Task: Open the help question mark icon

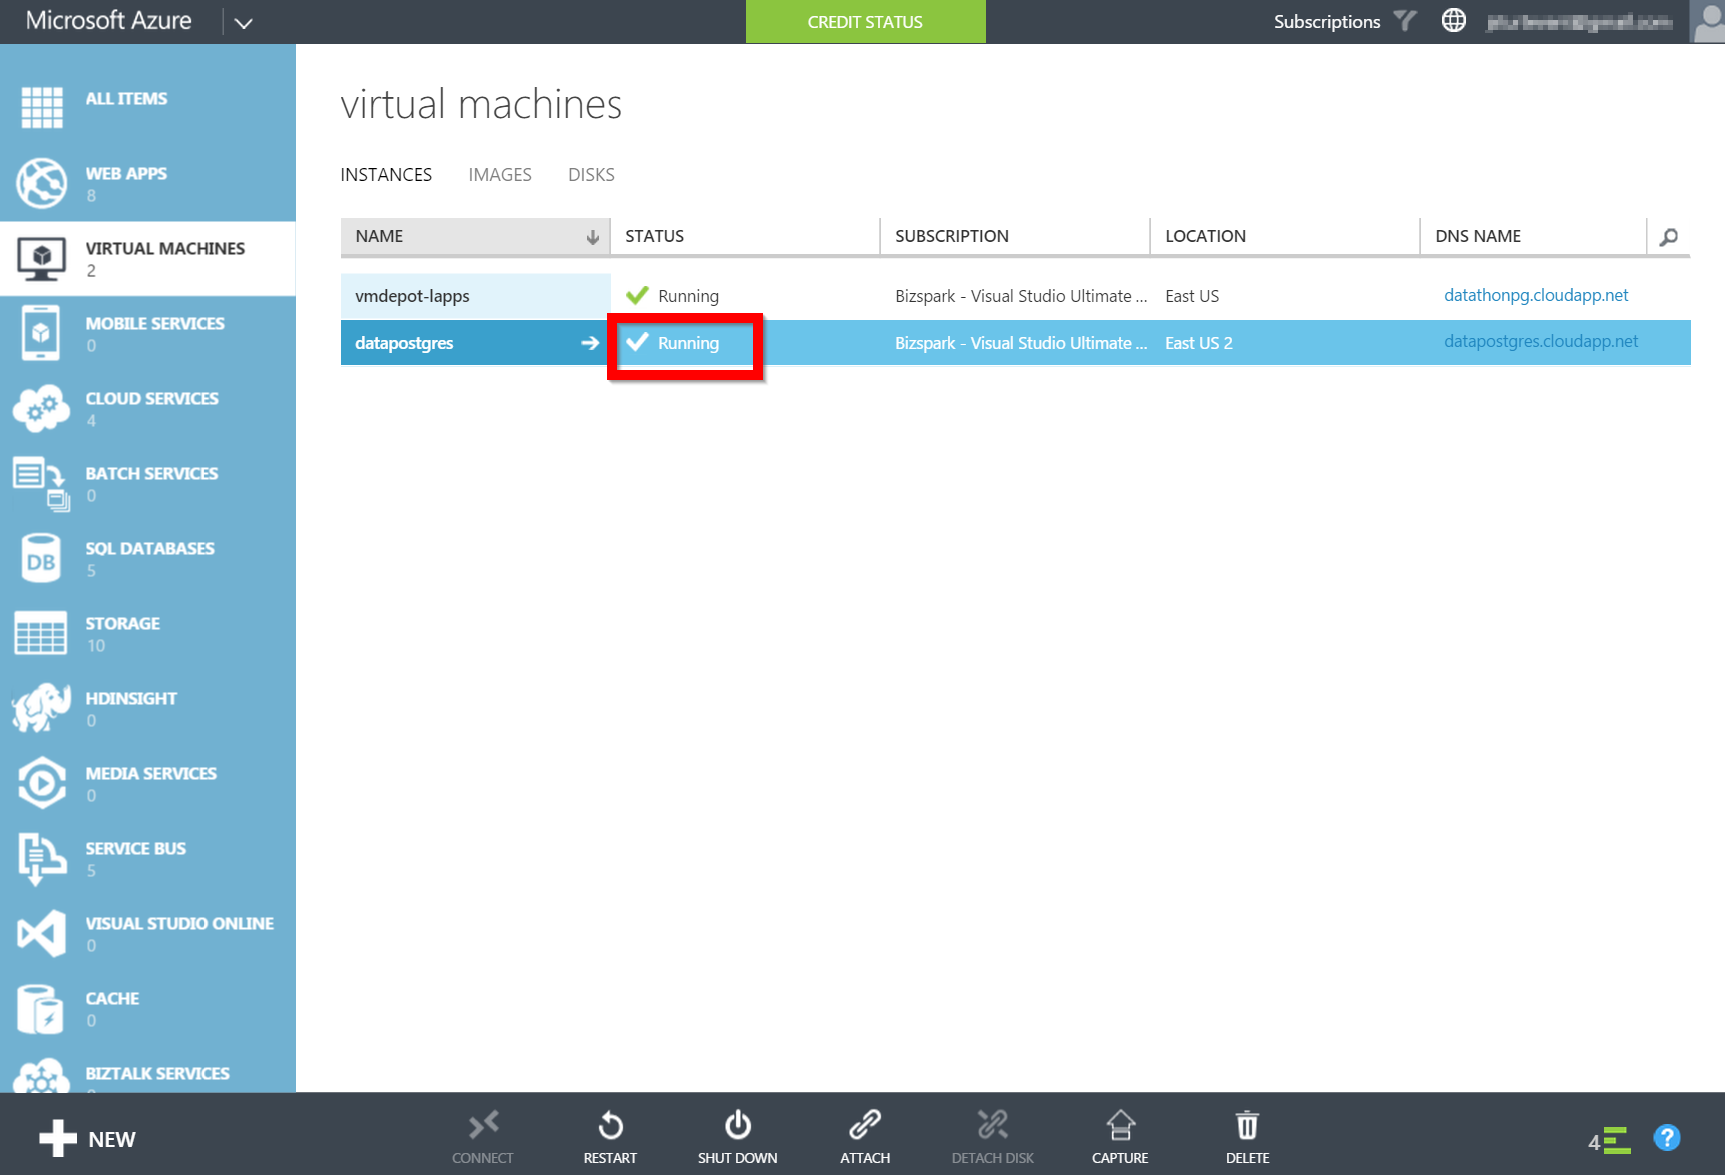Action: [x=1667, y=1138]
